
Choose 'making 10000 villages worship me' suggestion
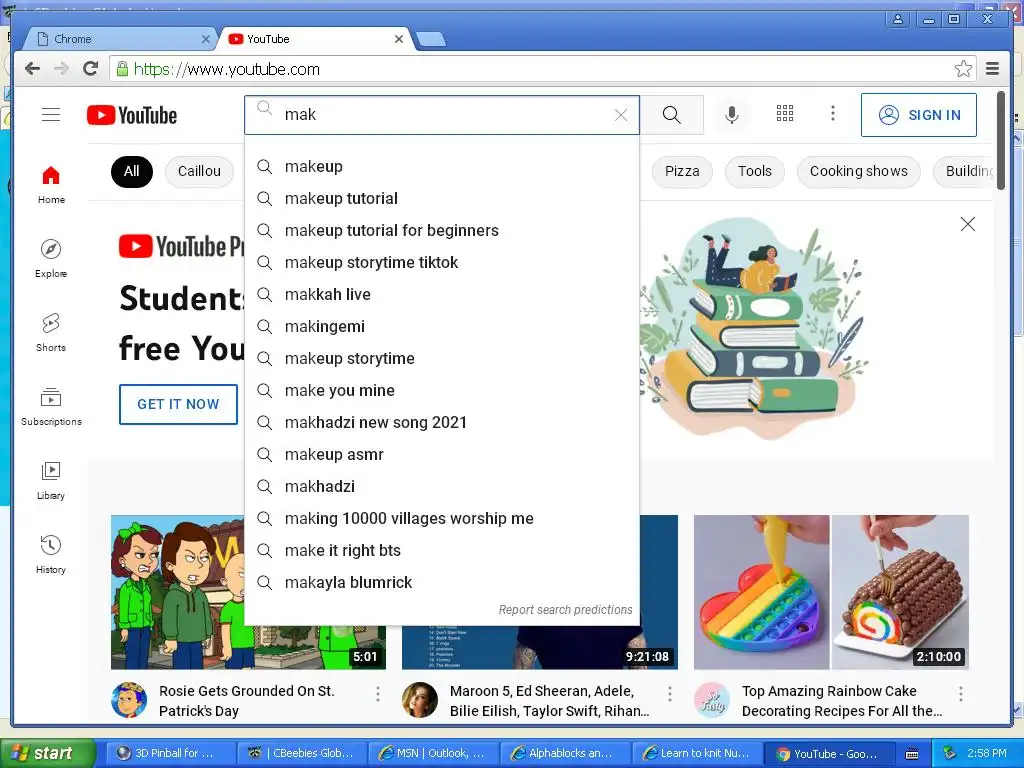pos(442,519)
